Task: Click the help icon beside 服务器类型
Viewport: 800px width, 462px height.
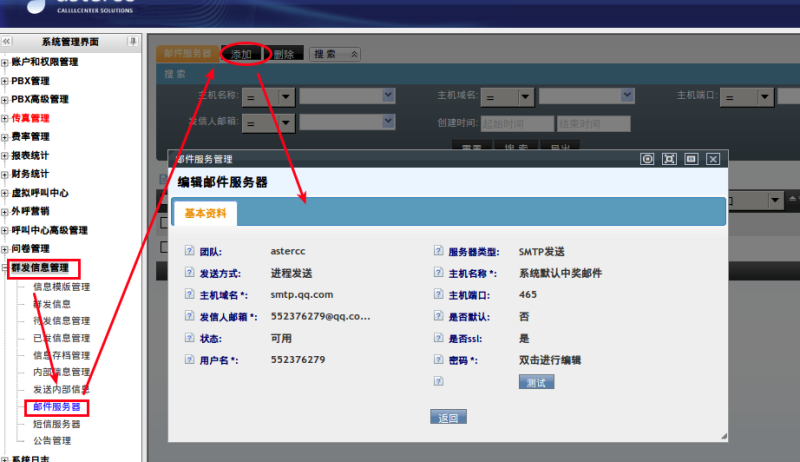Action: tap(439, 251)
